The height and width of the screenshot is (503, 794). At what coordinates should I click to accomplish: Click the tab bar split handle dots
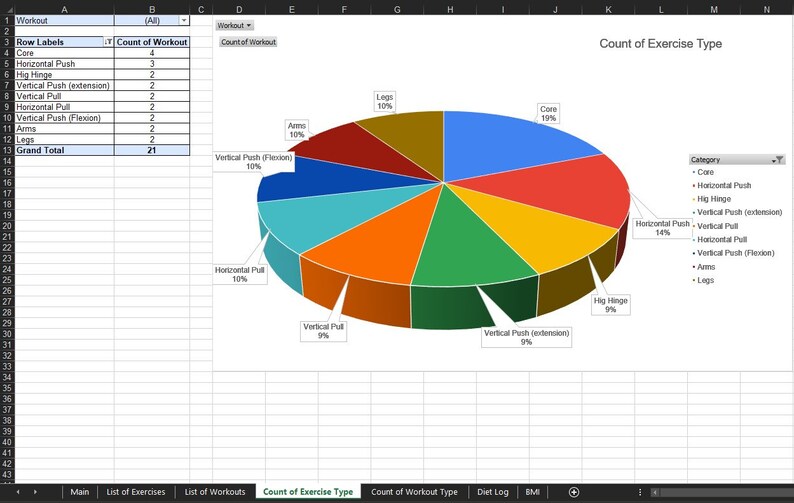(x=640, y=492)
